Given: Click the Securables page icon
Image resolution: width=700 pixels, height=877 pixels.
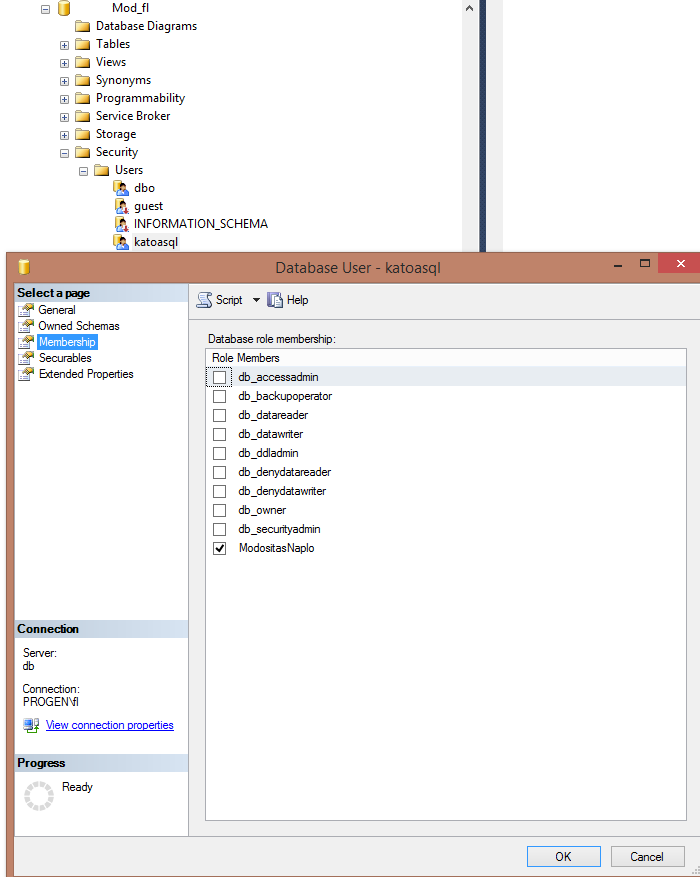Looking at the screenshot, I should [26, 358].
